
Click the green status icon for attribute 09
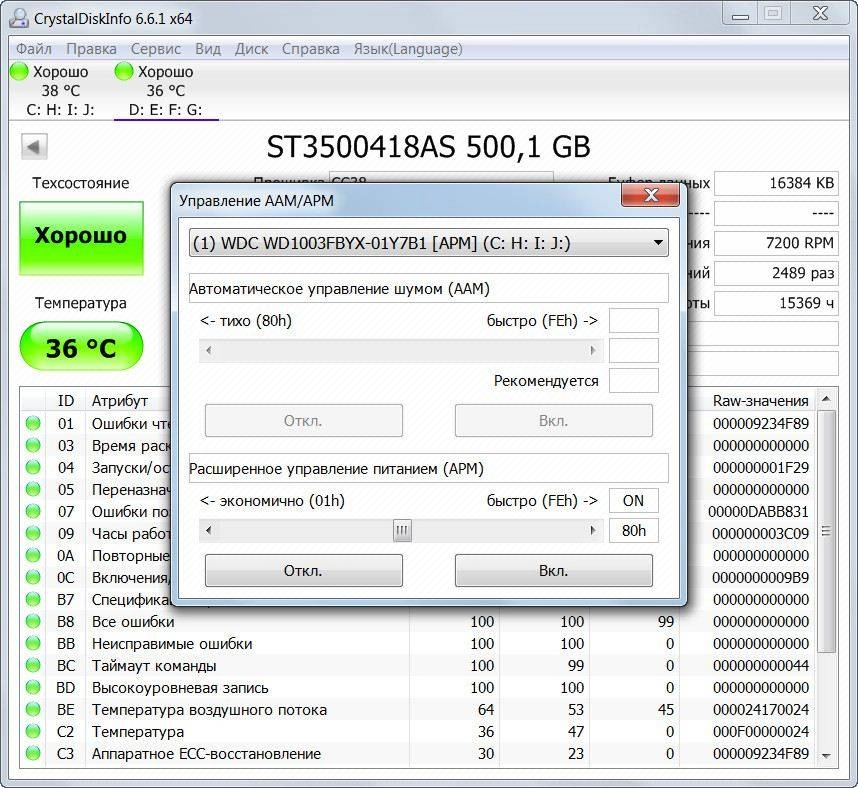tap(33, 534)
